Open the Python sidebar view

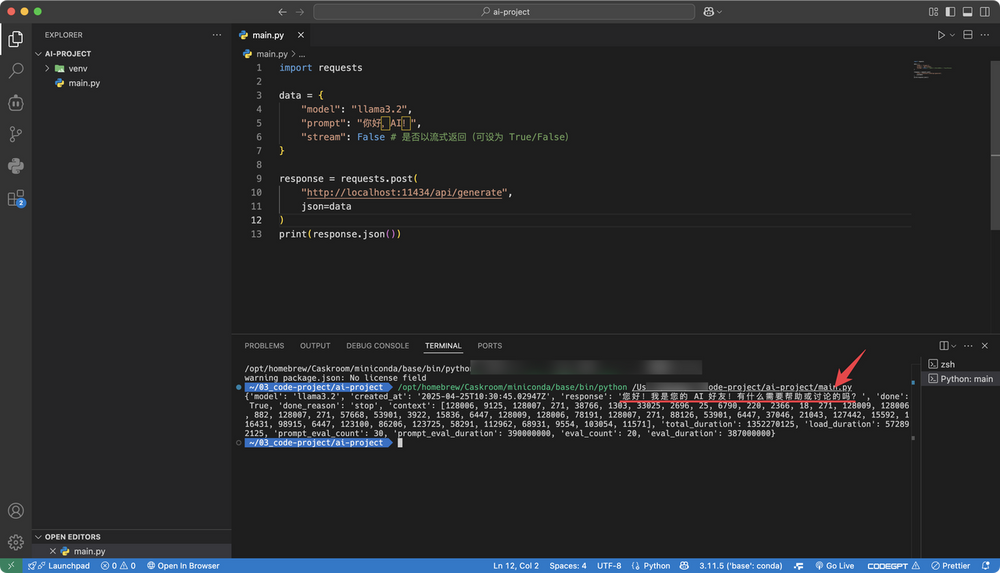click(x=16, y=166)
